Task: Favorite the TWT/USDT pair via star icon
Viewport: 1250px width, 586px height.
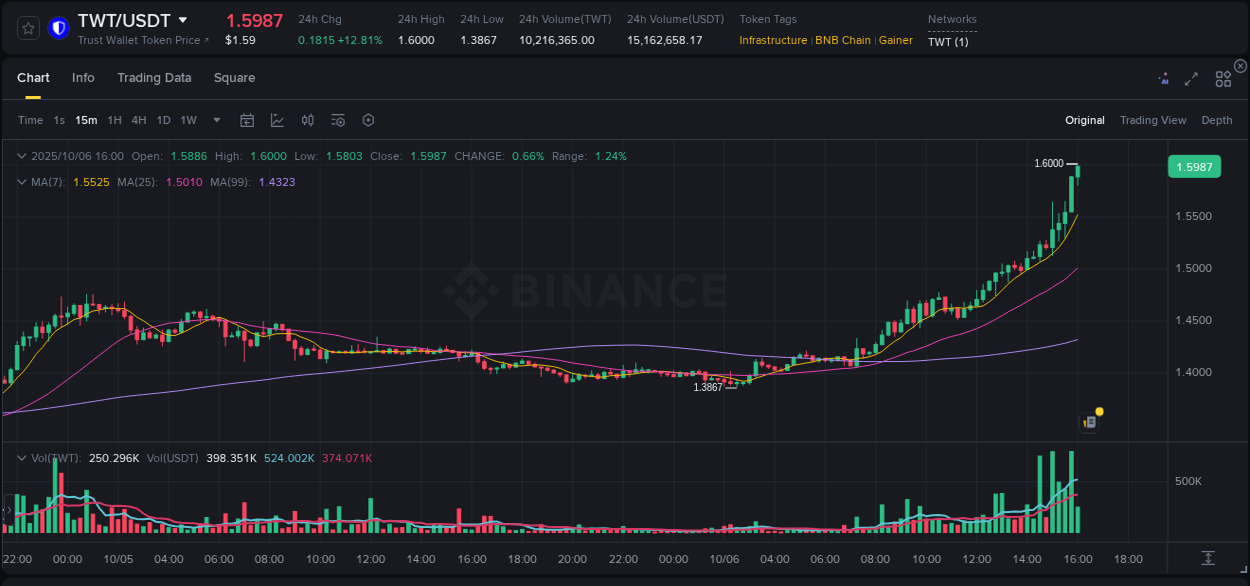Action: [x=28, y=28]
